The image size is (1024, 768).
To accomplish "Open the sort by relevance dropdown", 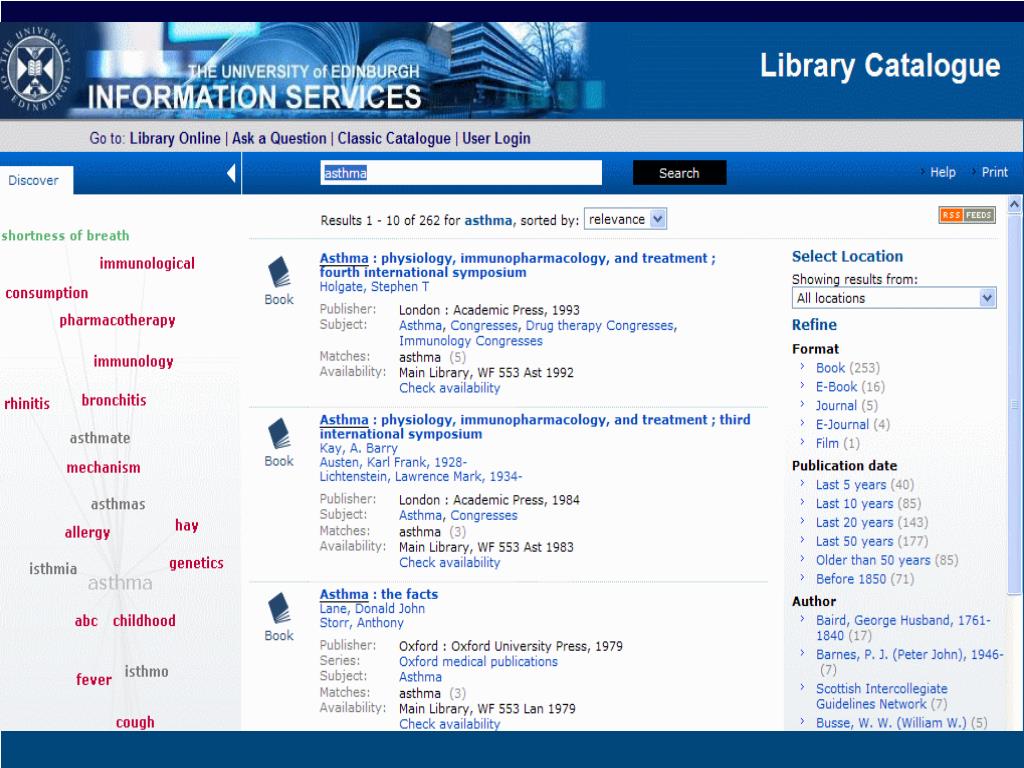I will coord(625,219).
